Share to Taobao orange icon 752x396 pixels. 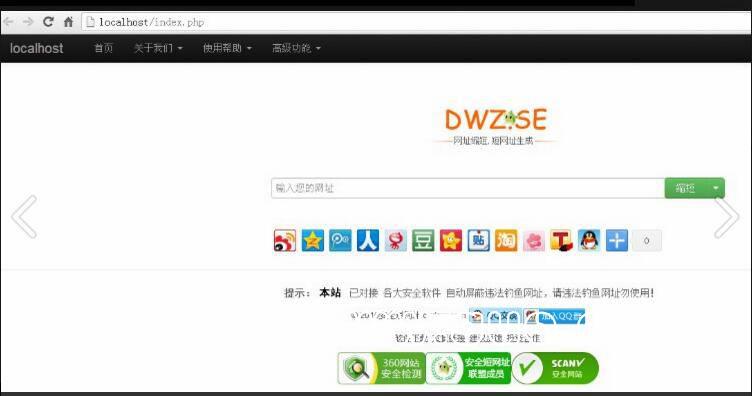click(x=506, y=241)
